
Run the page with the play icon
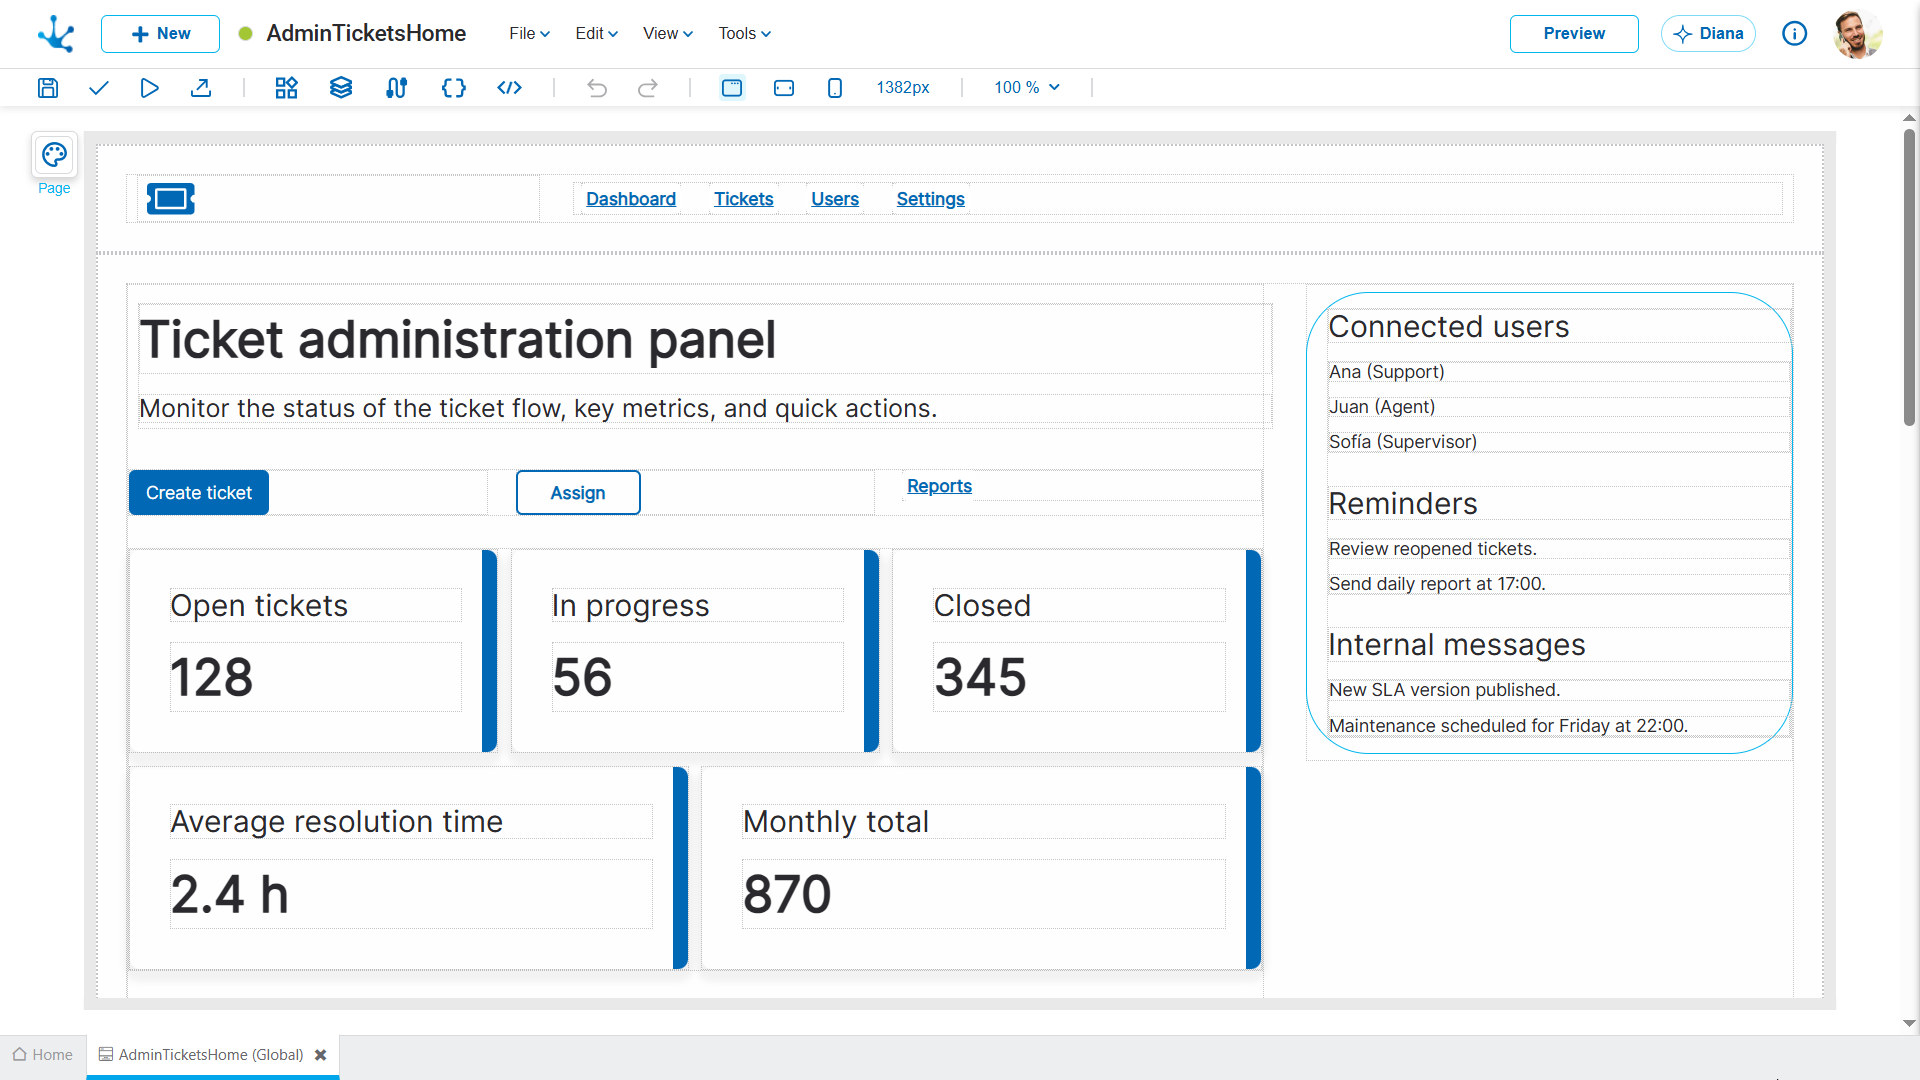(x=149, y=88)
